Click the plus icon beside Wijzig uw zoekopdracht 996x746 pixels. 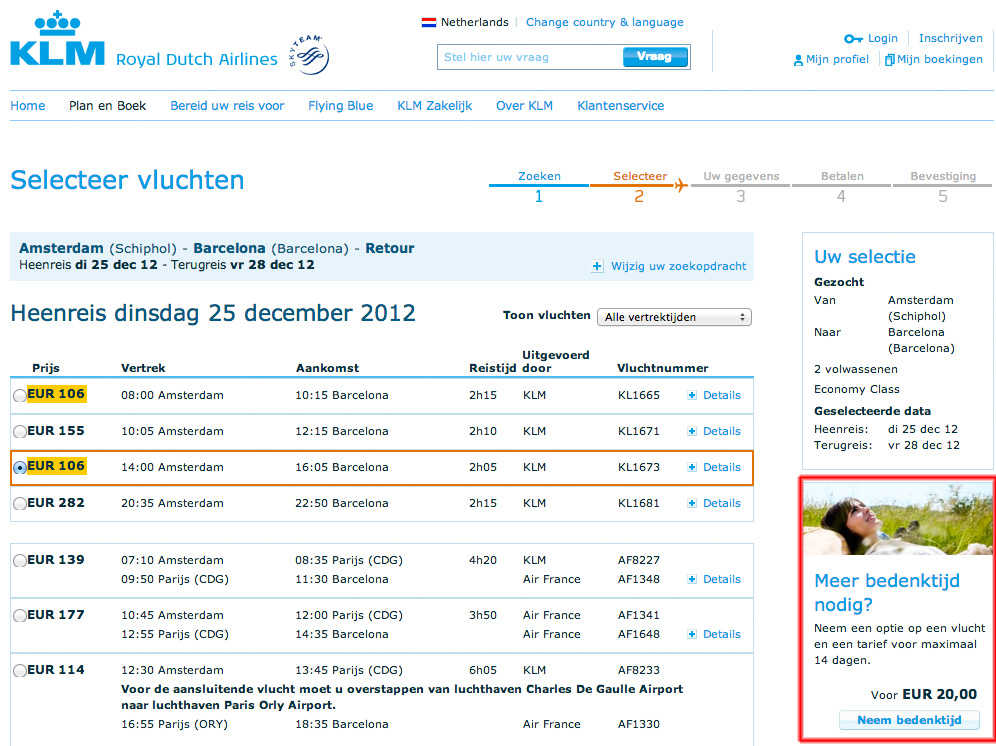pos(597,267)
